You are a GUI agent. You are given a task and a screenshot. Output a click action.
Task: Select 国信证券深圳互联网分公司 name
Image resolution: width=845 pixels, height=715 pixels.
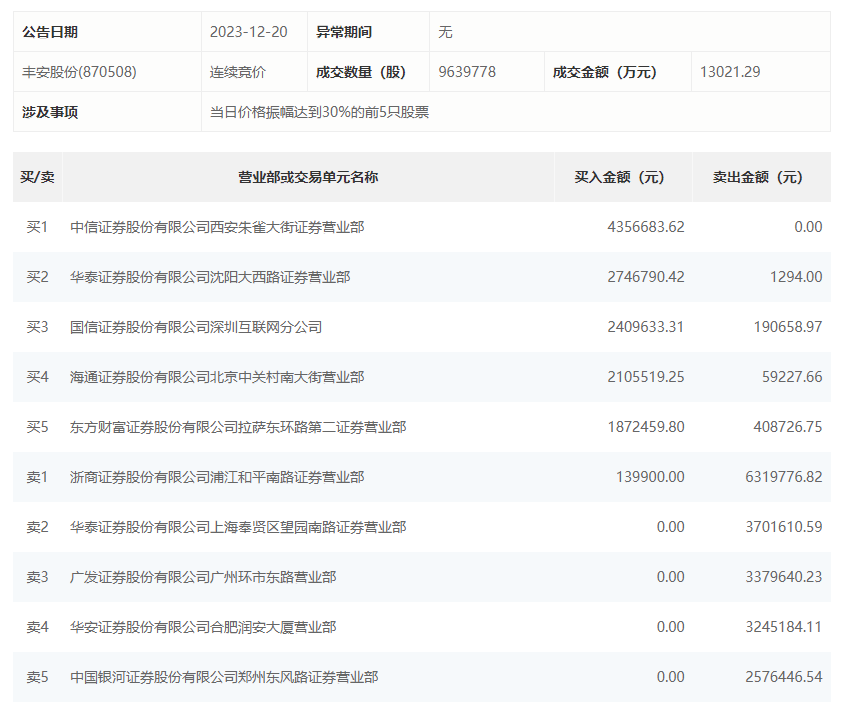pos(196,327)
